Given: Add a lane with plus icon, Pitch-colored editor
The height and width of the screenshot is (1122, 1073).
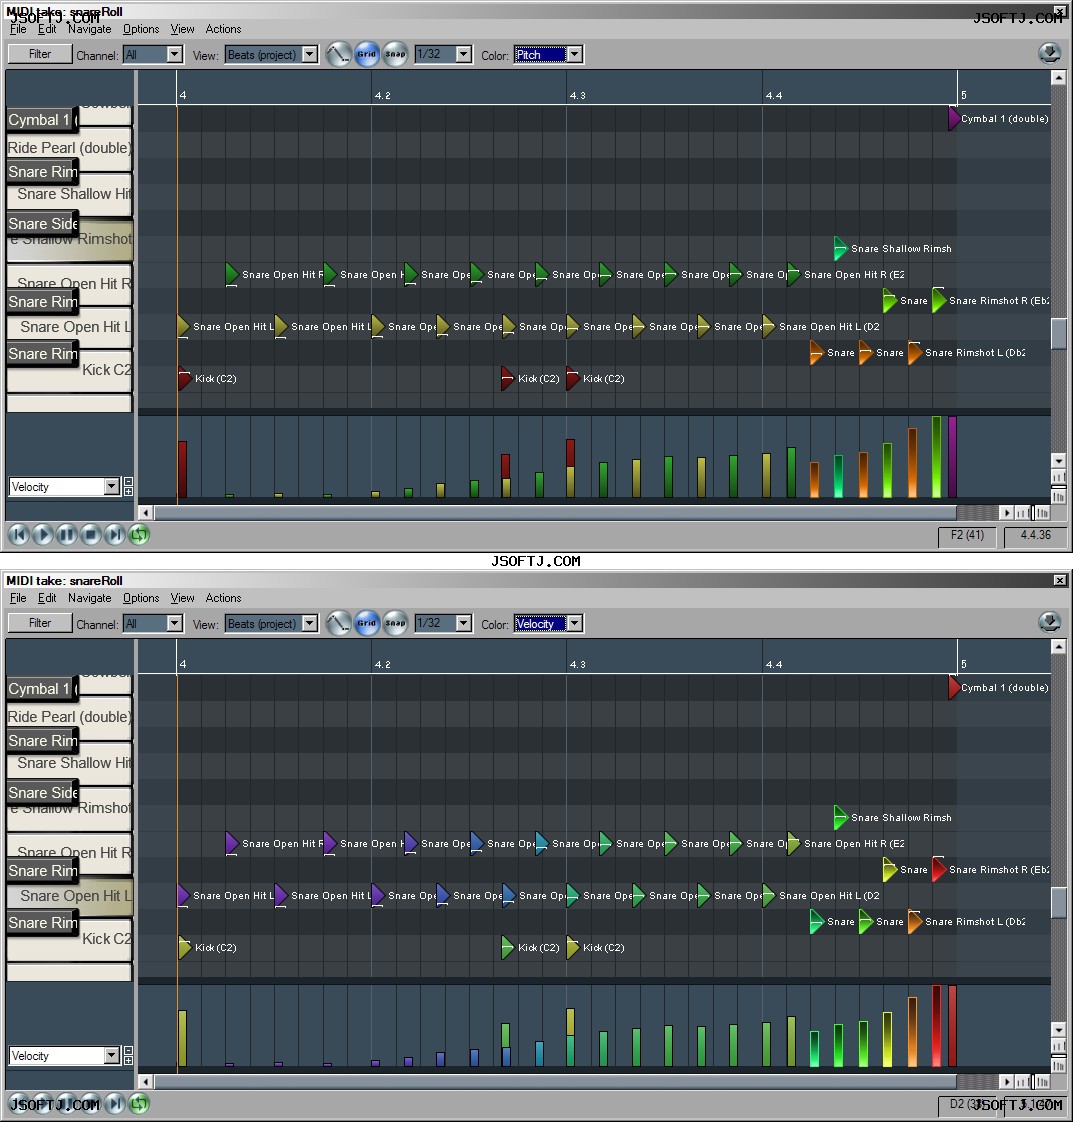Looking at the screenshot, I should coord(128,492).
